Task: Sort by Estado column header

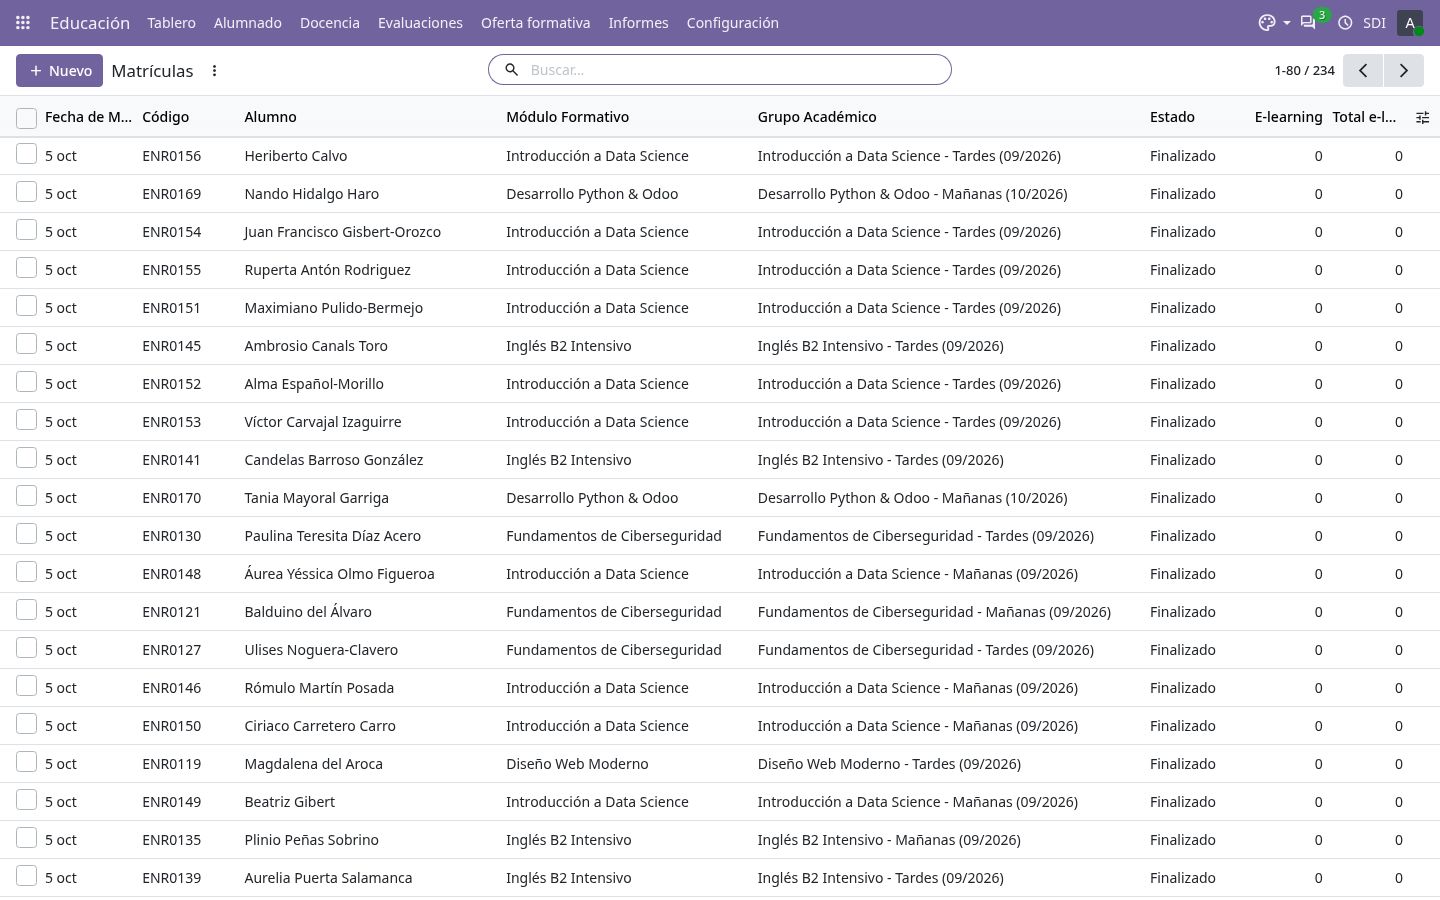Action: (1172, 117)
